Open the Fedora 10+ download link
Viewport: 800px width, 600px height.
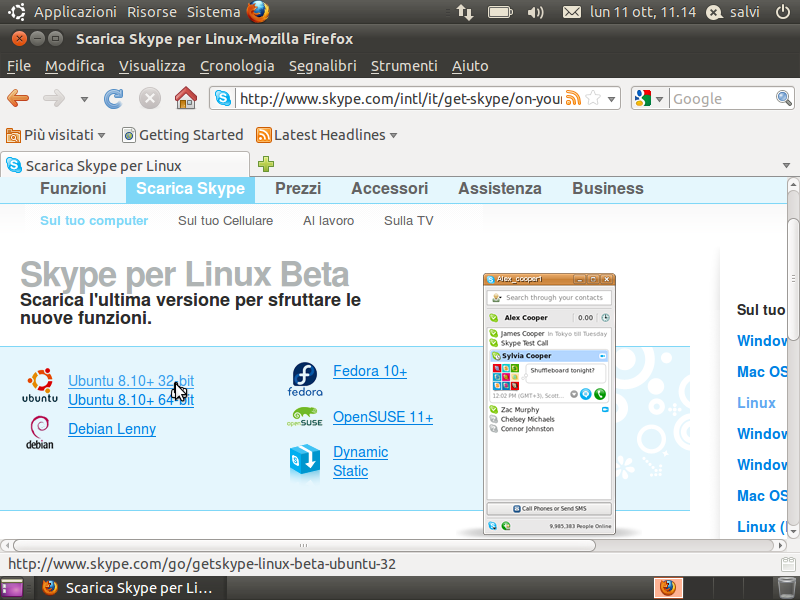pyautogui.click(x=370, y=371)
